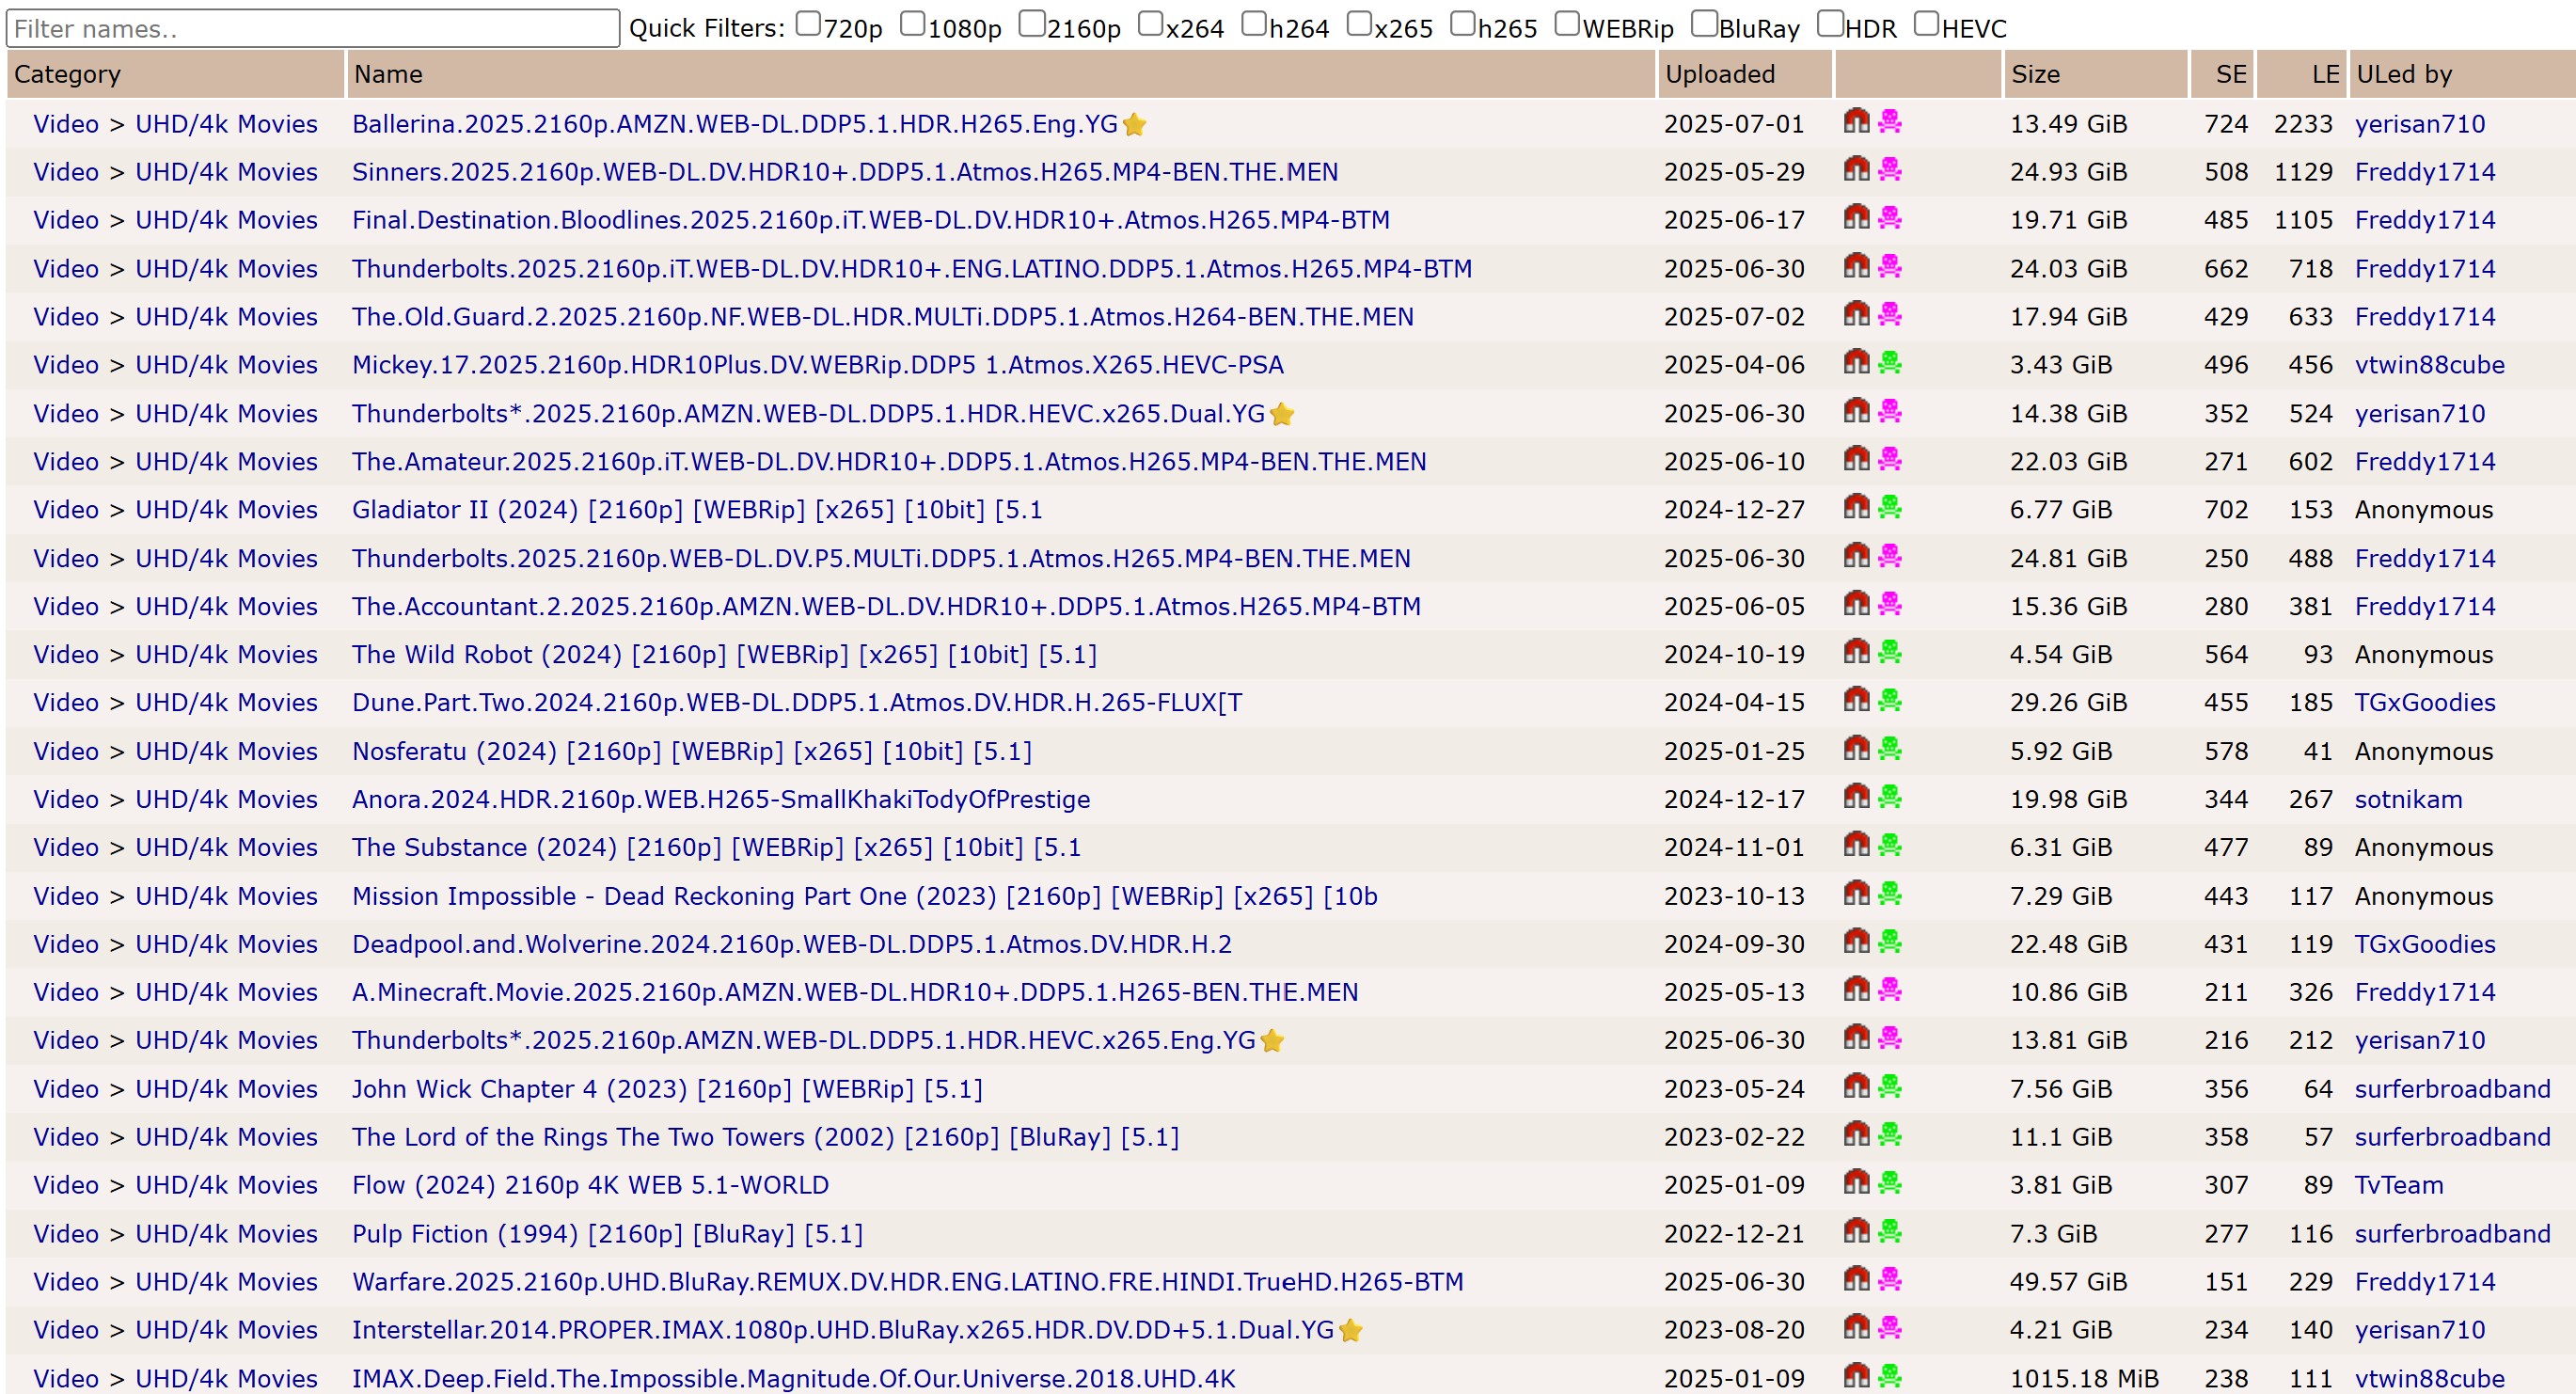This screenshot has width=2576, height=1394.
Task: Click green skull icon for The Substance row
Action: pyautogui.click(x=1890, y=846)
